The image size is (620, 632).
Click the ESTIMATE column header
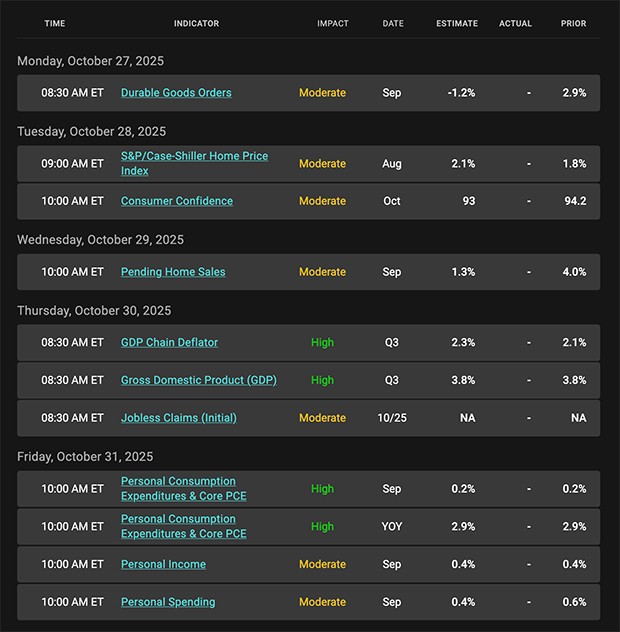coord(457,24)
